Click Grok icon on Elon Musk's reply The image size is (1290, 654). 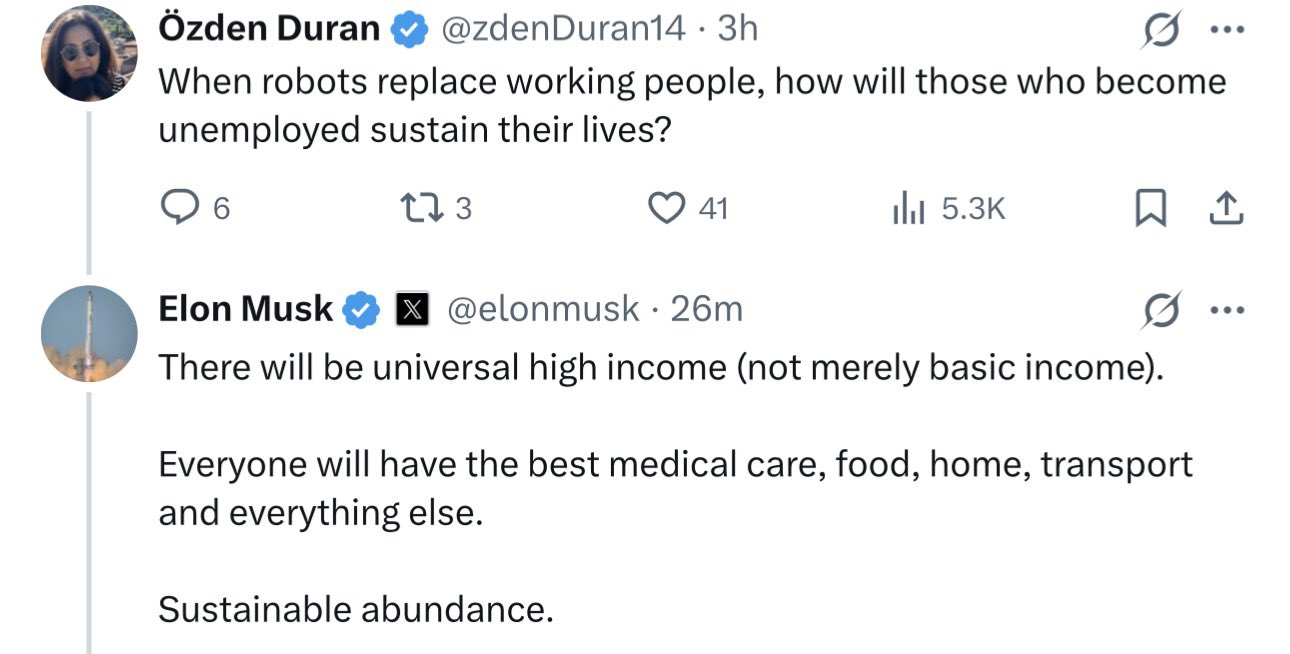[1160, 310]
